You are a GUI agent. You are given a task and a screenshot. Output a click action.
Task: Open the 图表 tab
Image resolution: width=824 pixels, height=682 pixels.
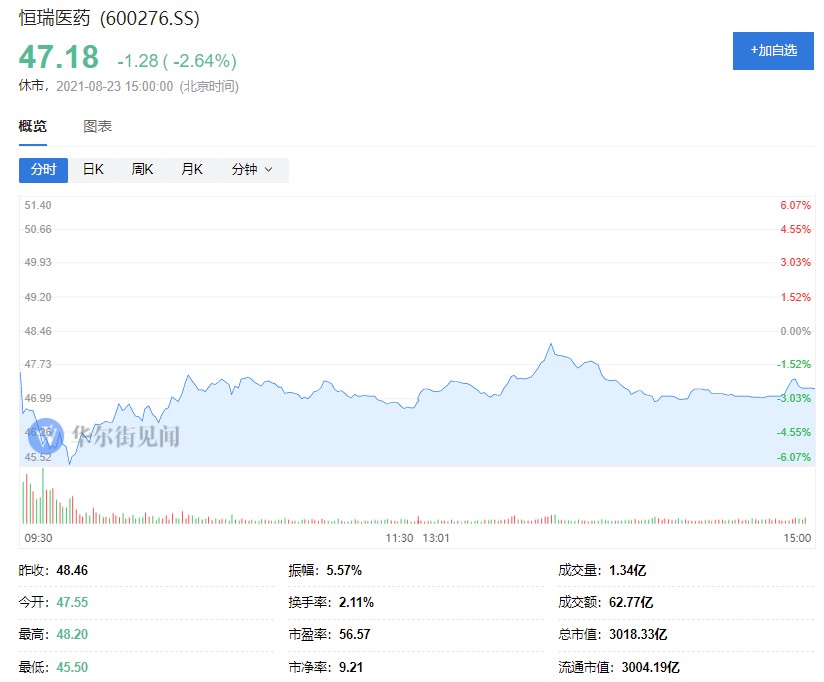point(98,127)
